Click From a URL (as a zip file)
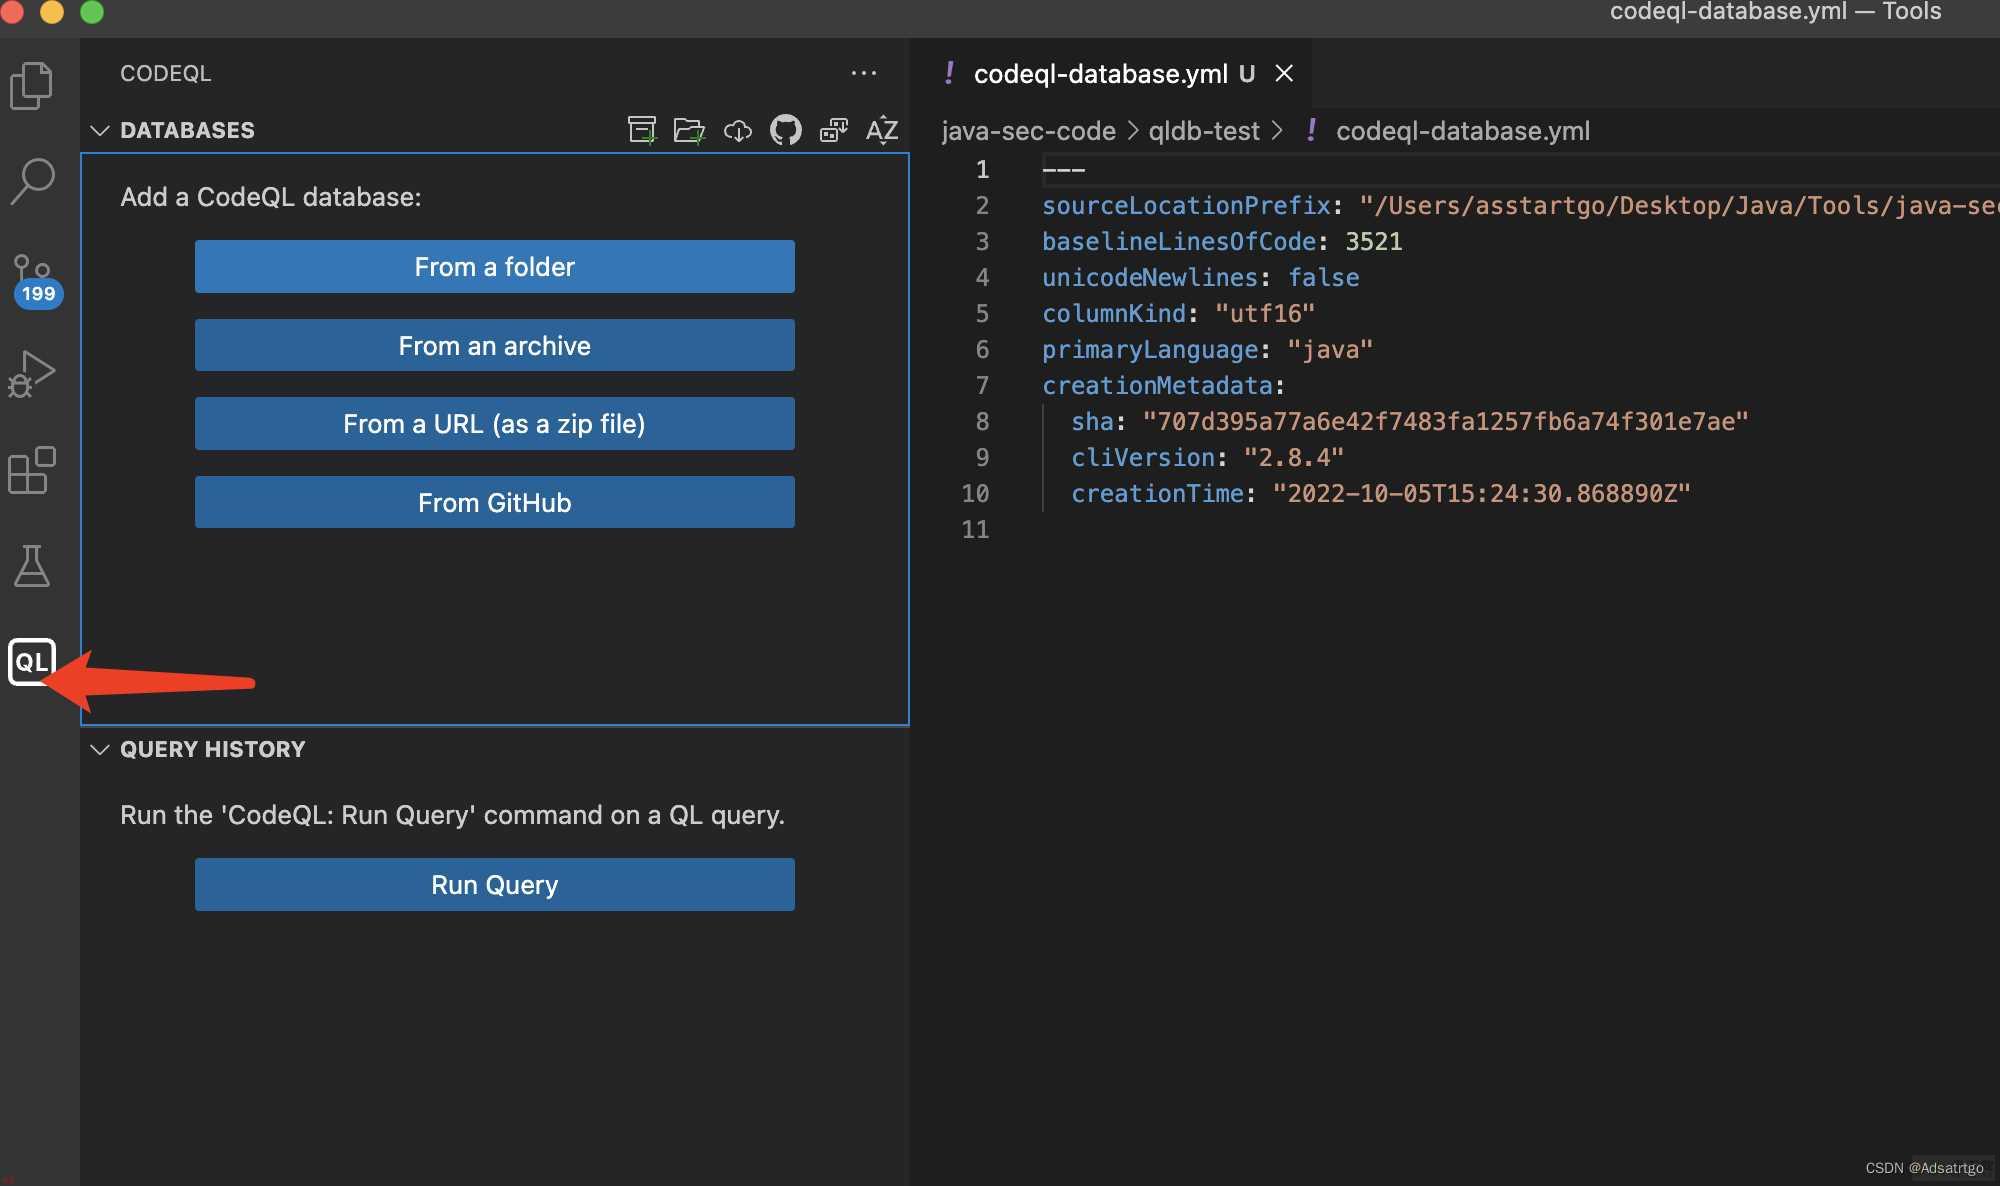Viewport: 2000px width, 1186px height. 495,423
